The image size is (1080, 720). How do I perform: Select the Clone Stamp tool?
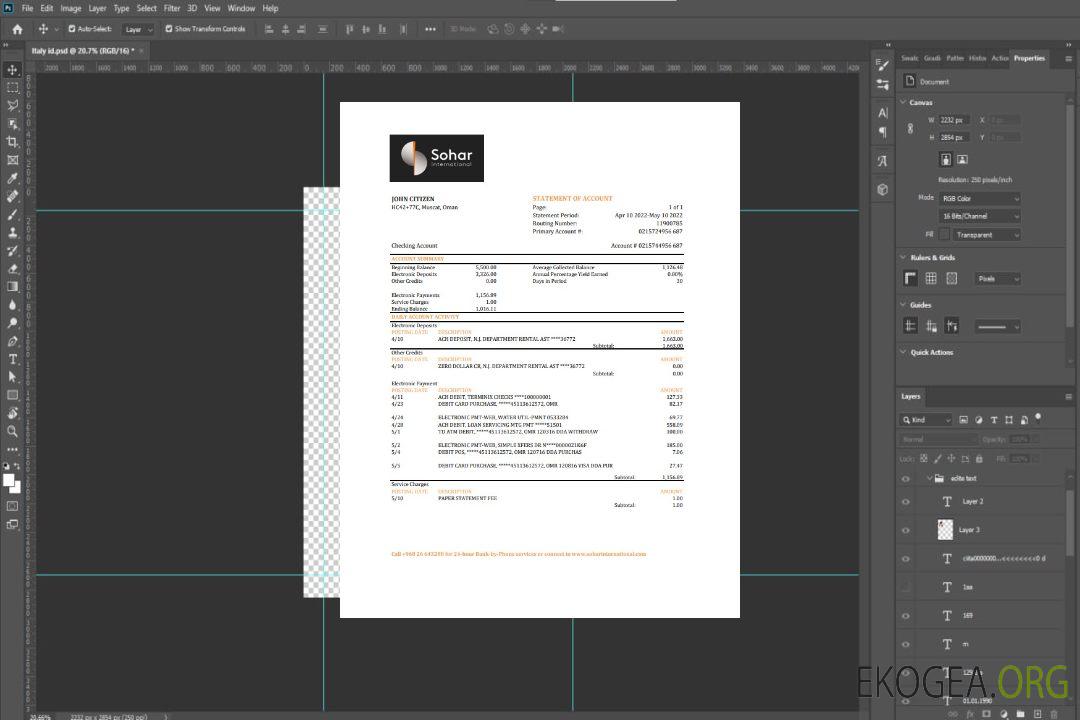pyautogui.click(x=12, y=233)
